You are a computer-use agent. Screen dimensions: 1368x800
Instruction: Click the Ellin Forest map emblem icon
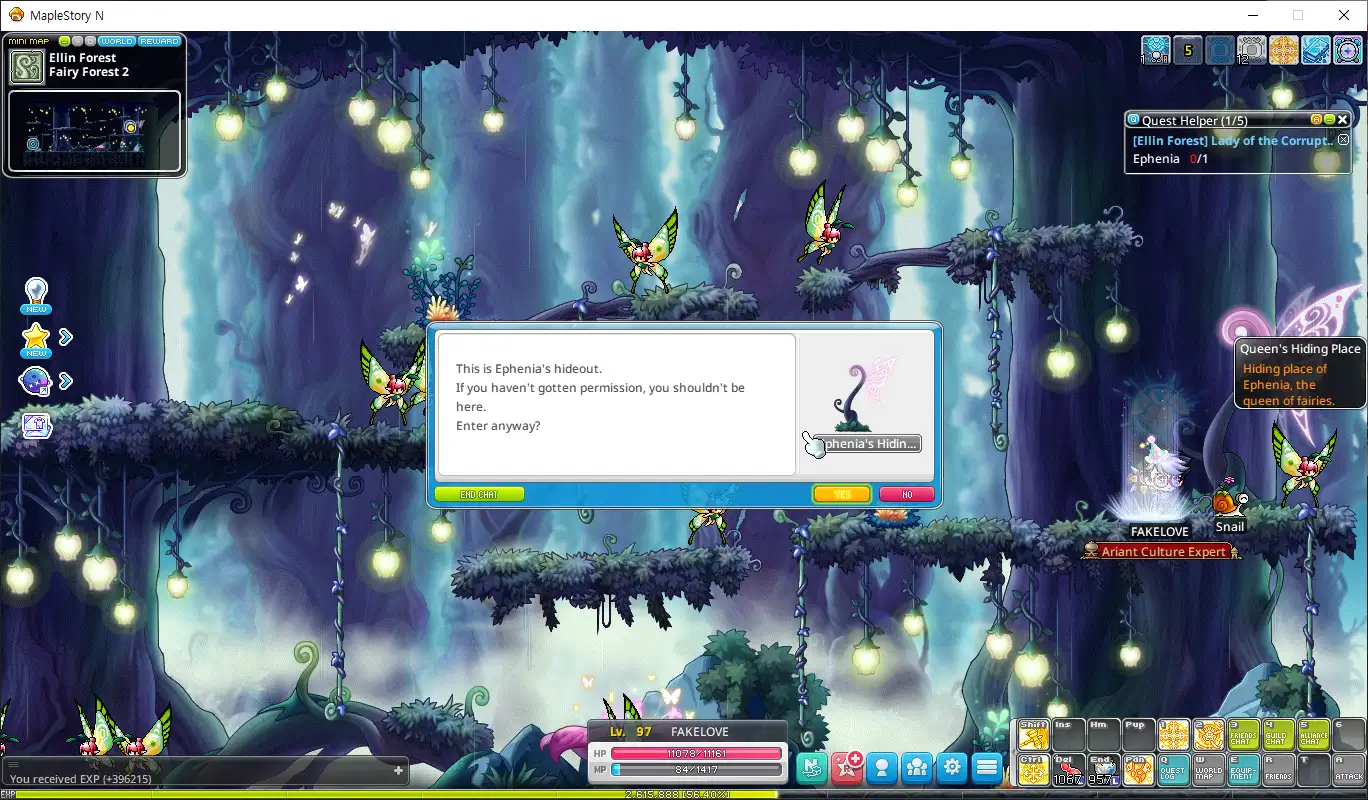[x=26, y=67]
